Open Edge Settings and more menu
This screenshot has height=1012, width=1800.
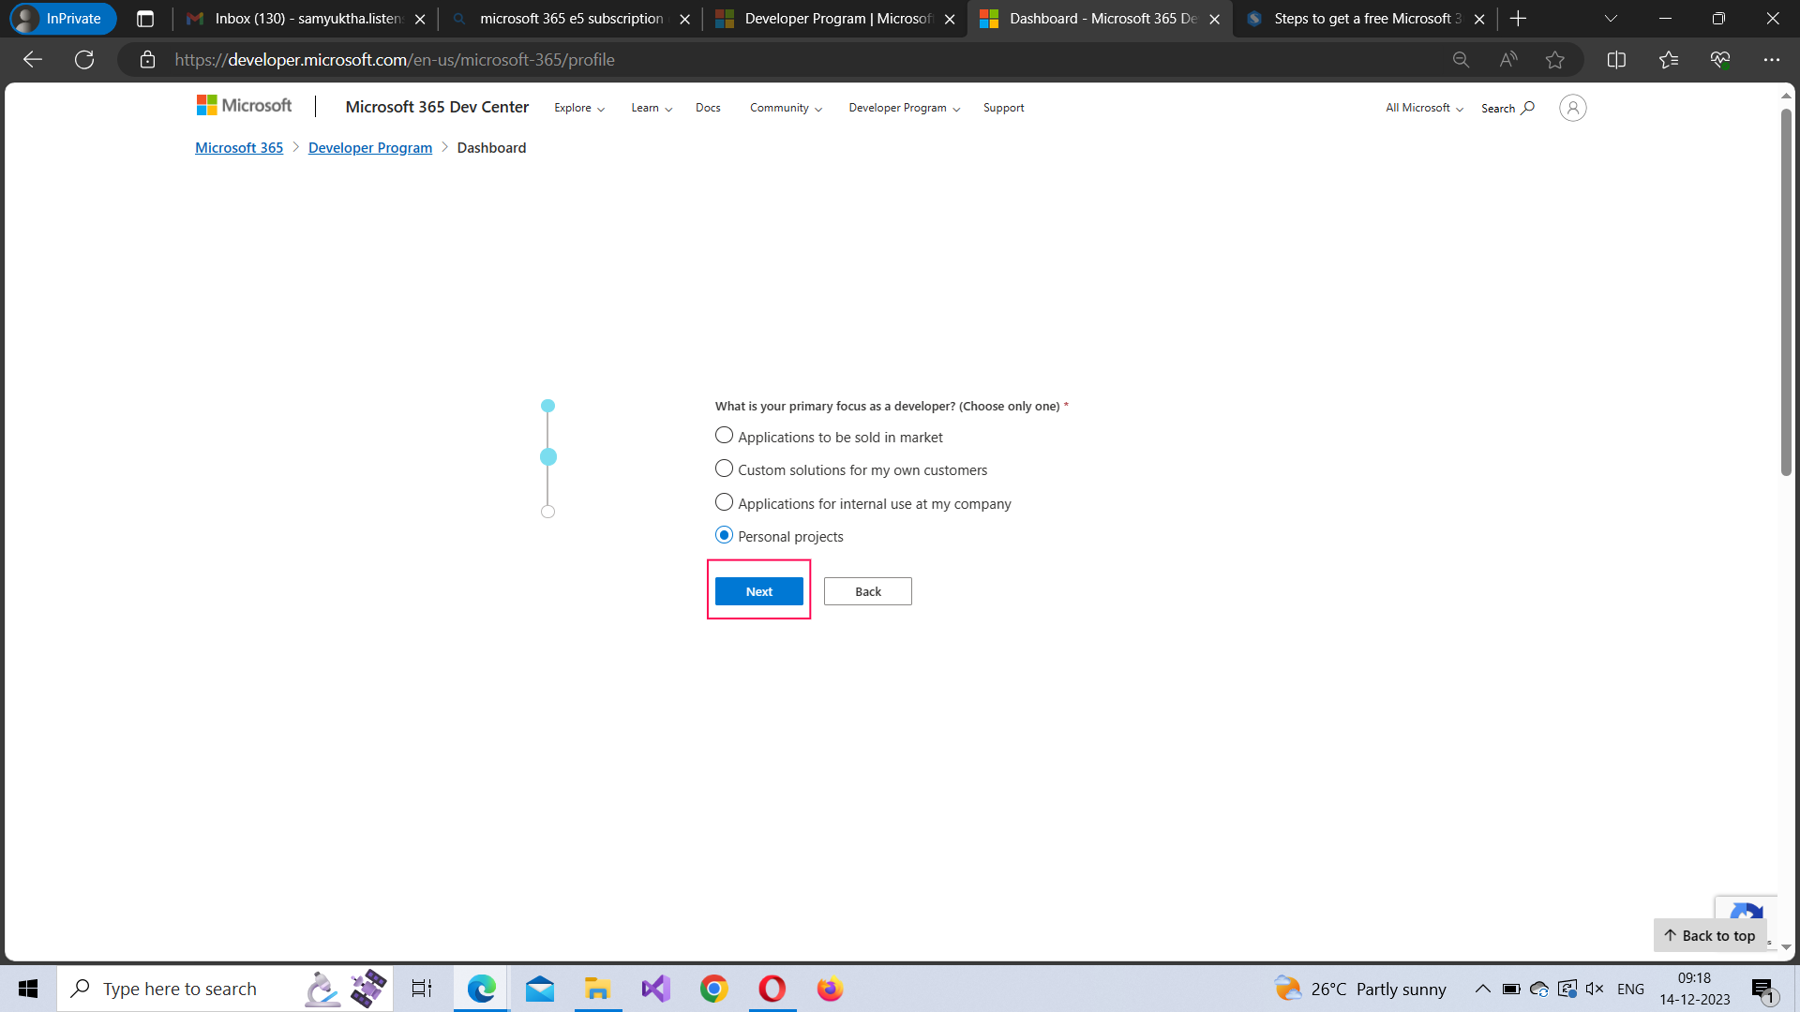coord(1771,60)
